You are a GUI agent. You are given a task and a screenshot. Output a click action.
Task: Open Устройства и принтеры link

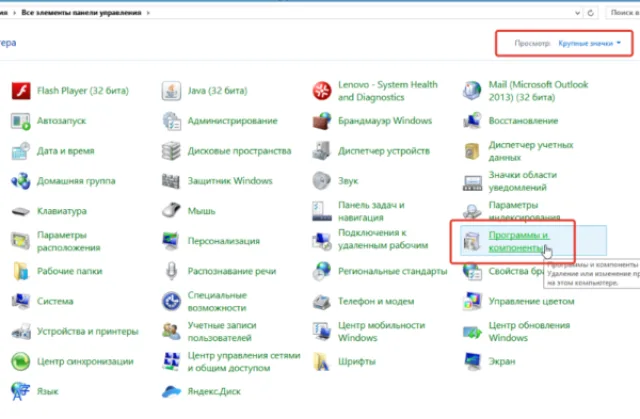pos(88,331)
